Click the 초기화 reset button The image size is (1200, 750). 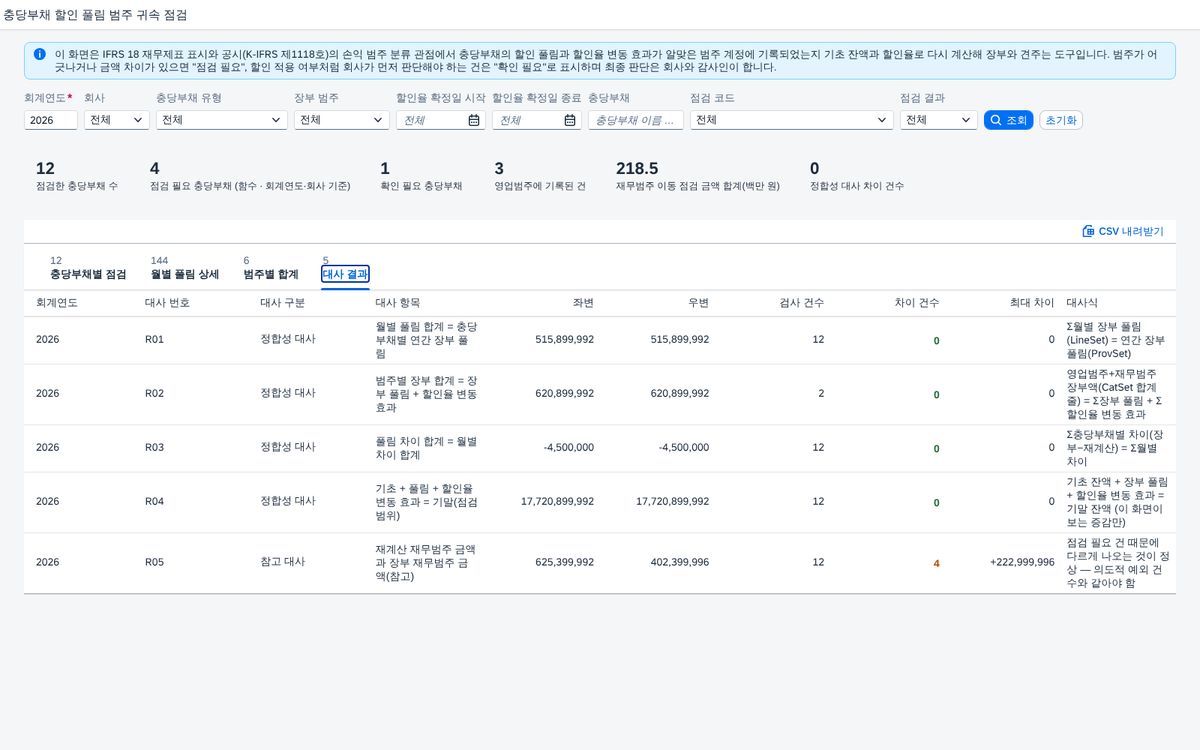tap(1061, 120)
